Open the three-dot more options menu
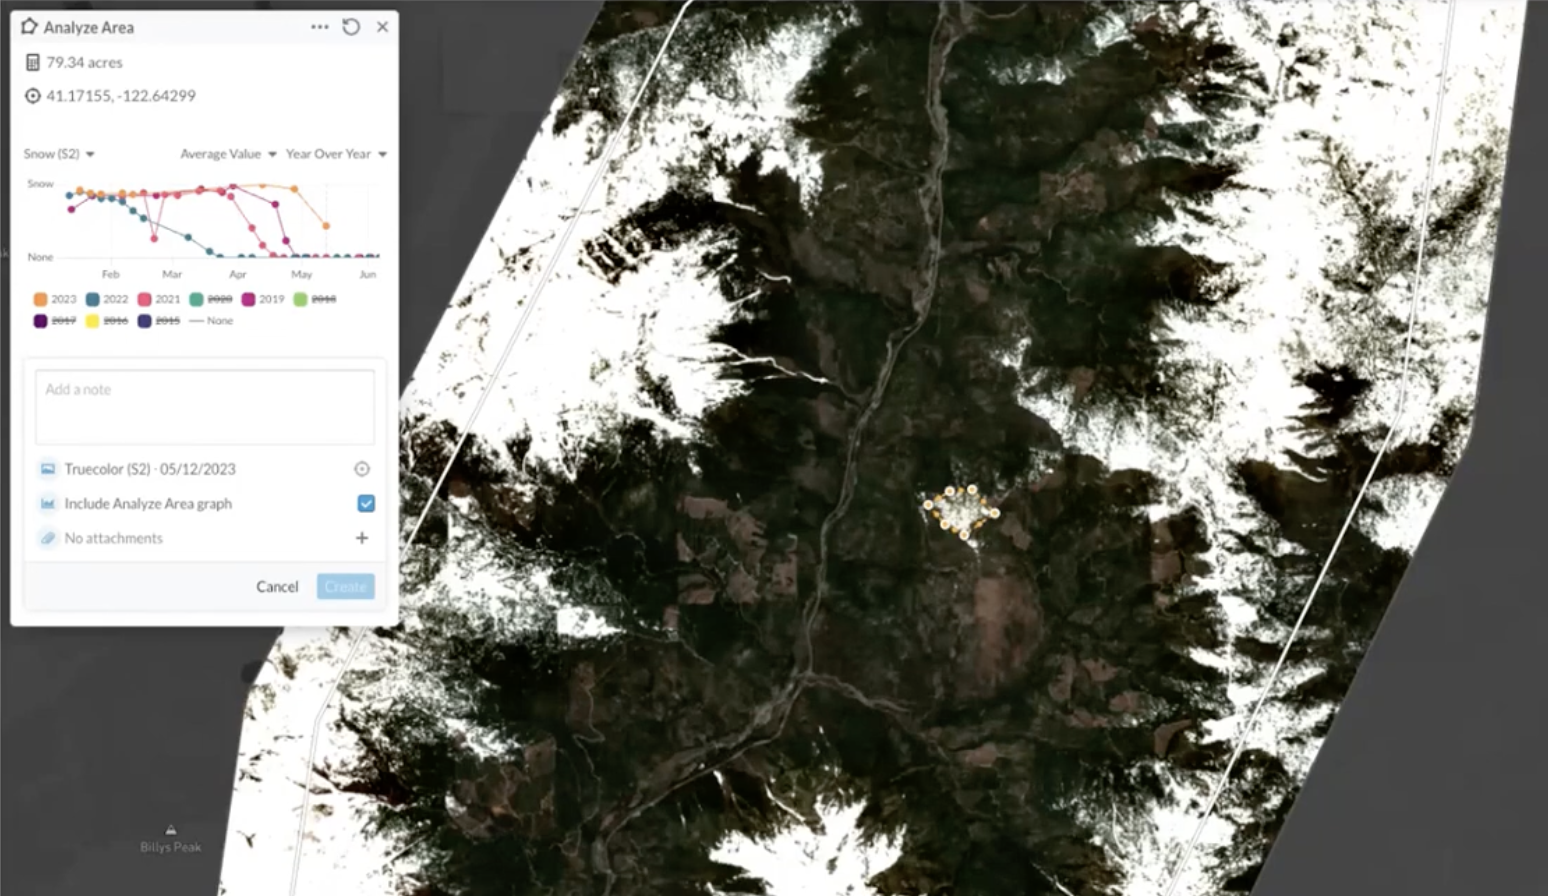1548x896 pixels. [x=319, y=27]
